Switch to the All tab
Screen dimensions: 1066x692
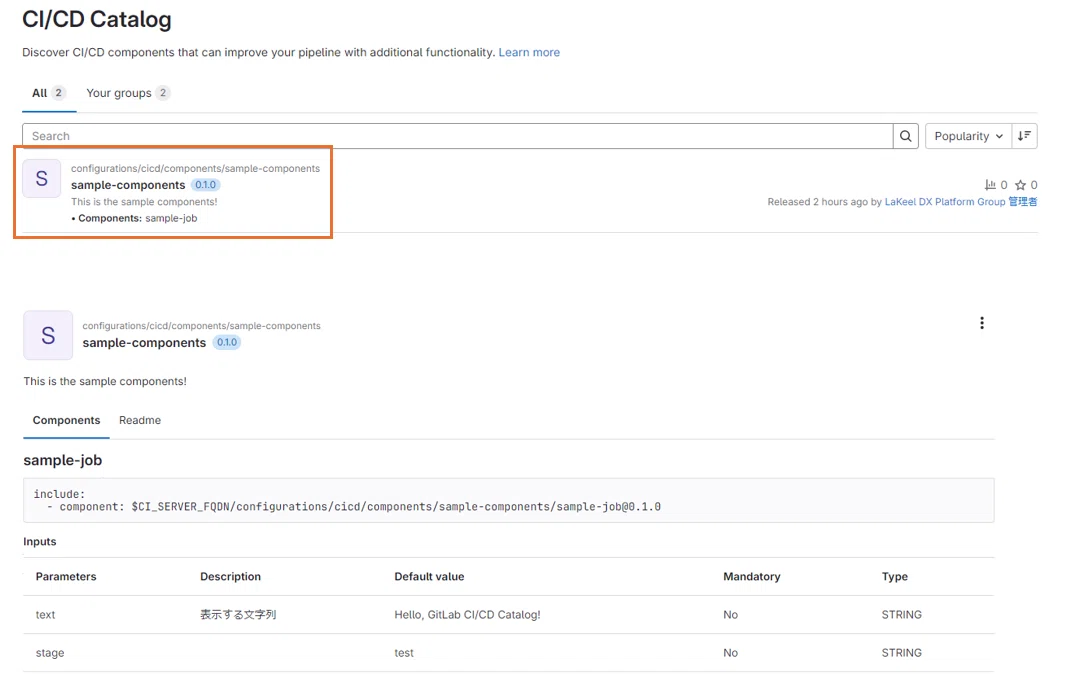tap(49, 93)
